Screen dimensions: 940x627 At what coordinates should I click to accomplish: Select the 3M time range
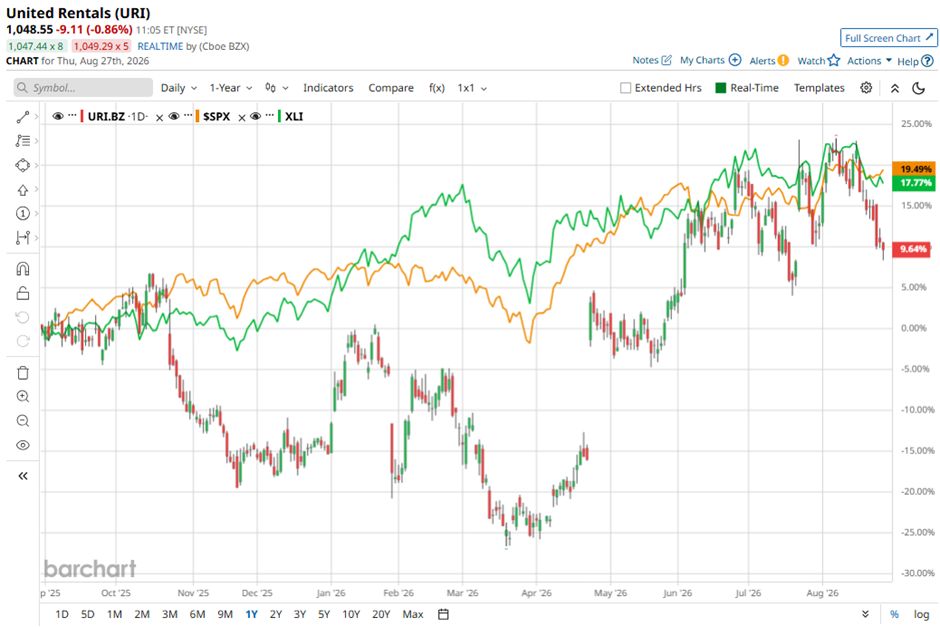click(x=170, y=614)
